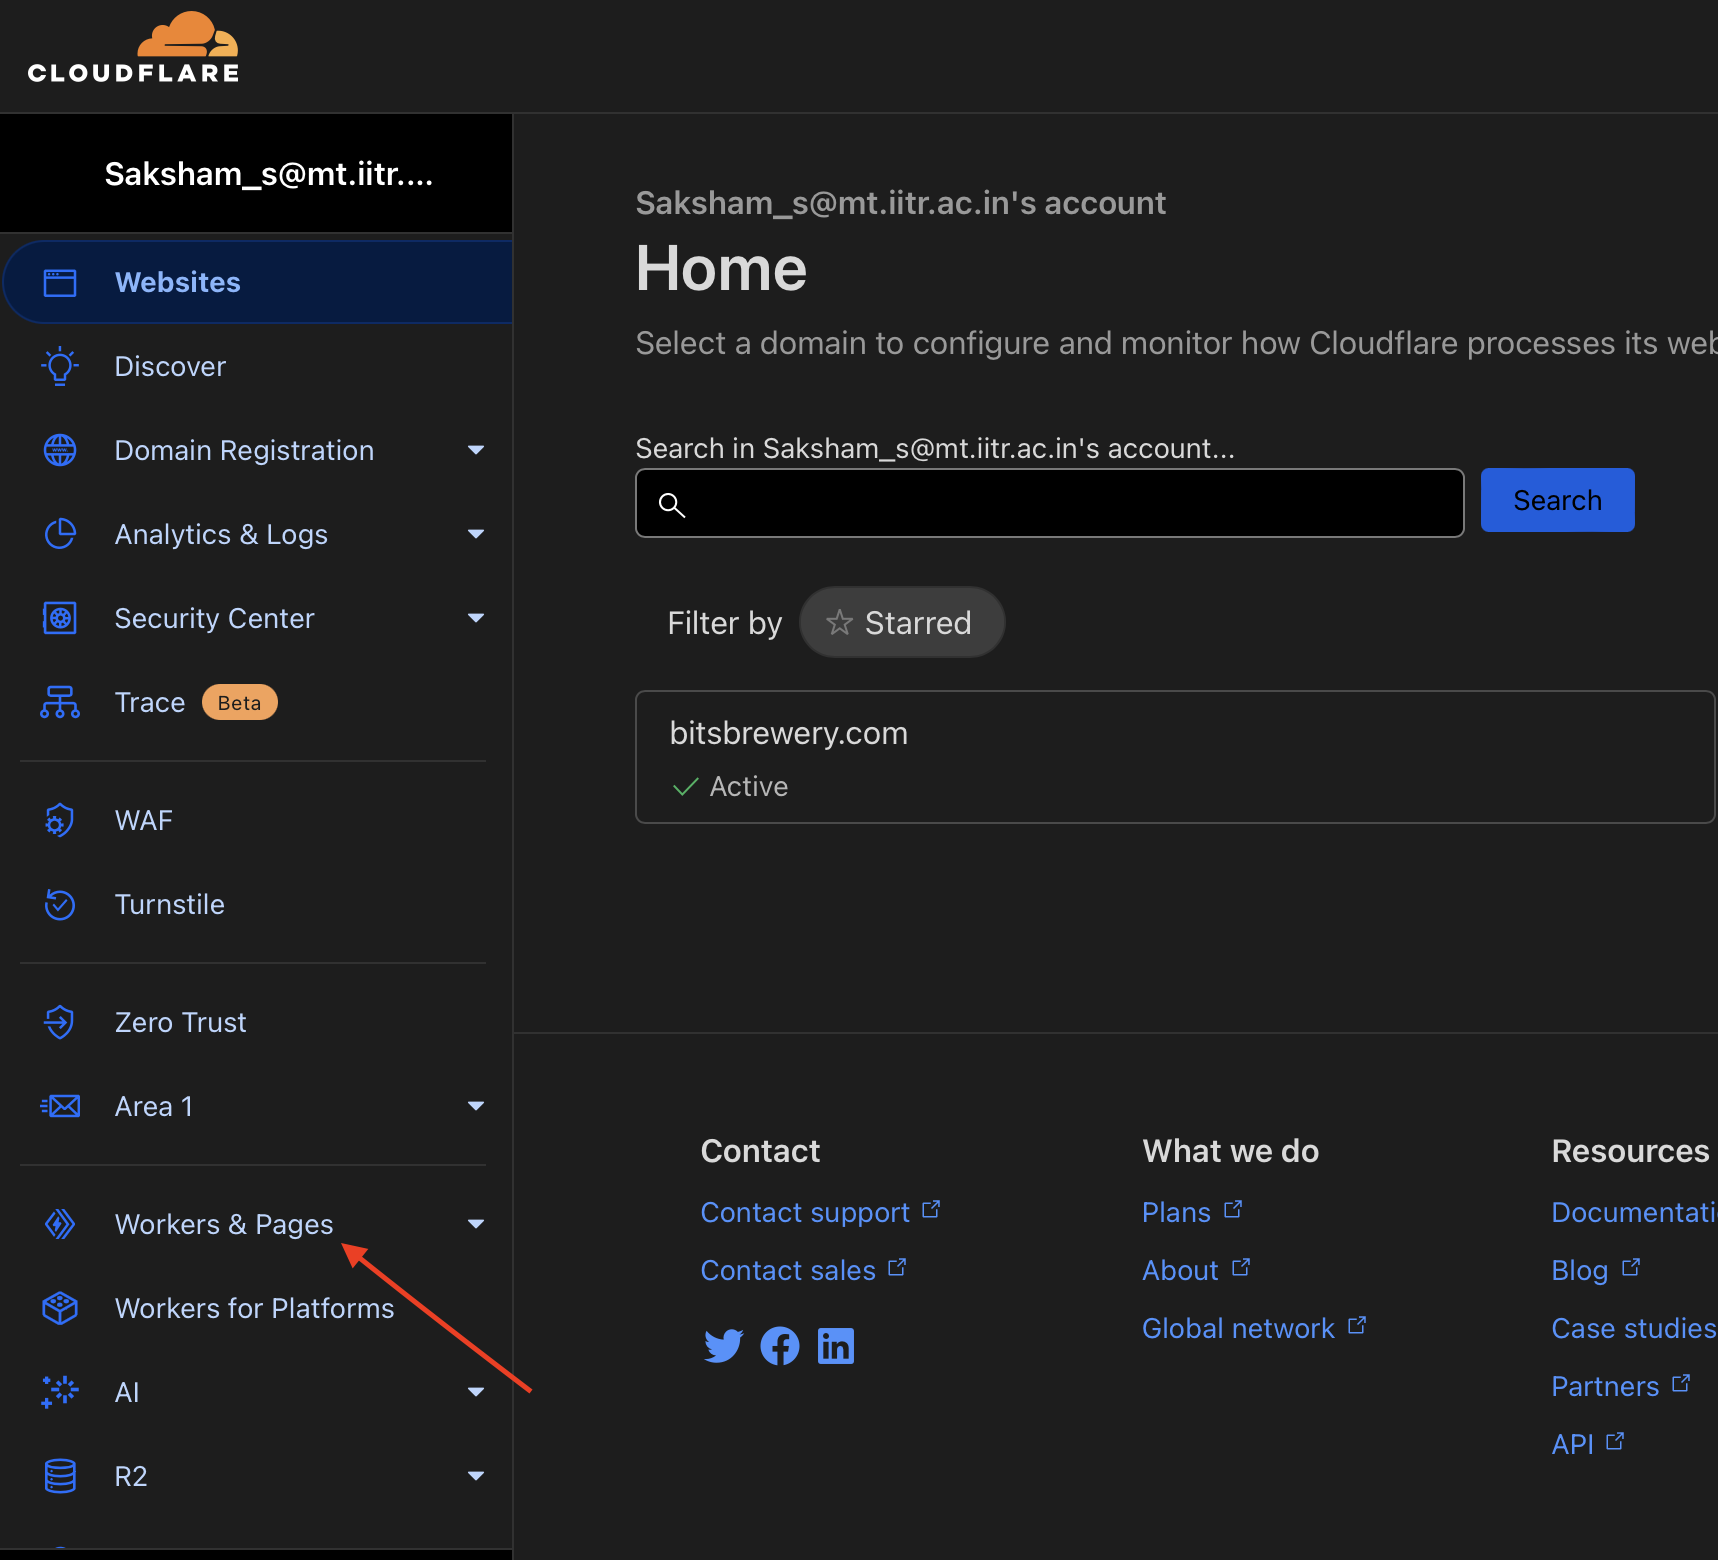This screenshot has height=1560, width=1718.
Task: Open the LinkedIn social link
Action: pos(836,1346)
